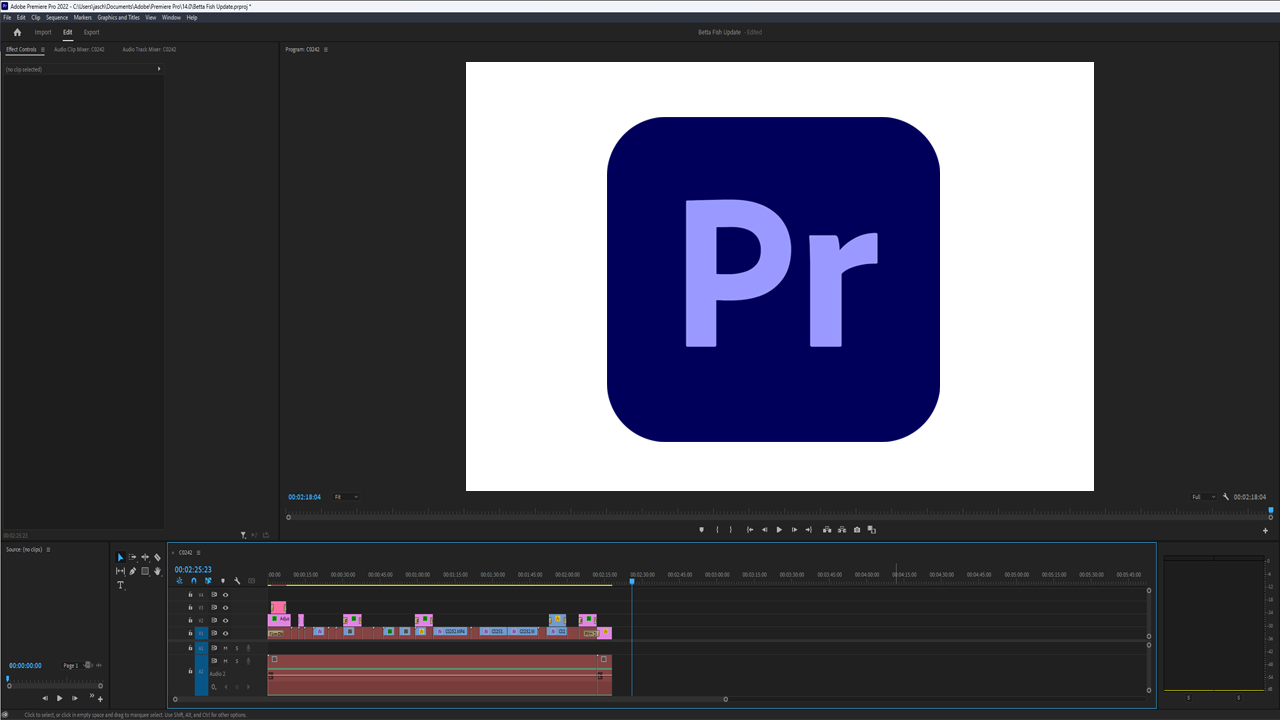The width and height of the screenshot is (1280, 720).
Task: Add a marker in the Program monitor
Action: (701, 530)
